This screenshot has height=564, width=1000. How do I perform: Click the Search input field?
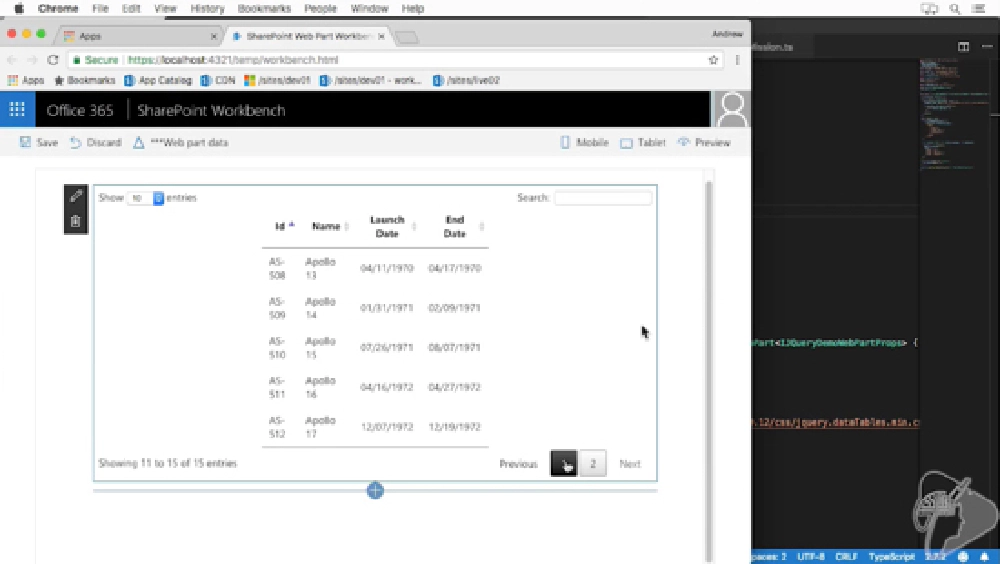click(603, 198)
